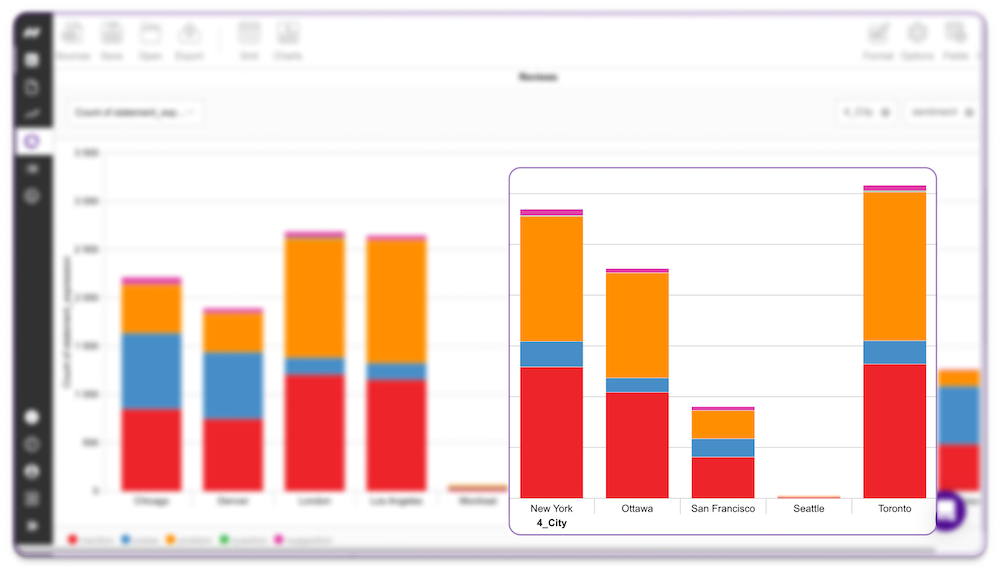Open the Count of statement measure dropdown
1000x572 pixels.
pyautogui.click(x=135, y=113)
